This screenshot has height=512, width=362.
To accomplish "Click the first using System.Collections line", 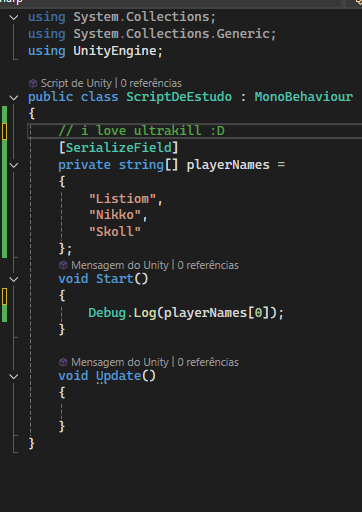I will [x=122, y=17].
